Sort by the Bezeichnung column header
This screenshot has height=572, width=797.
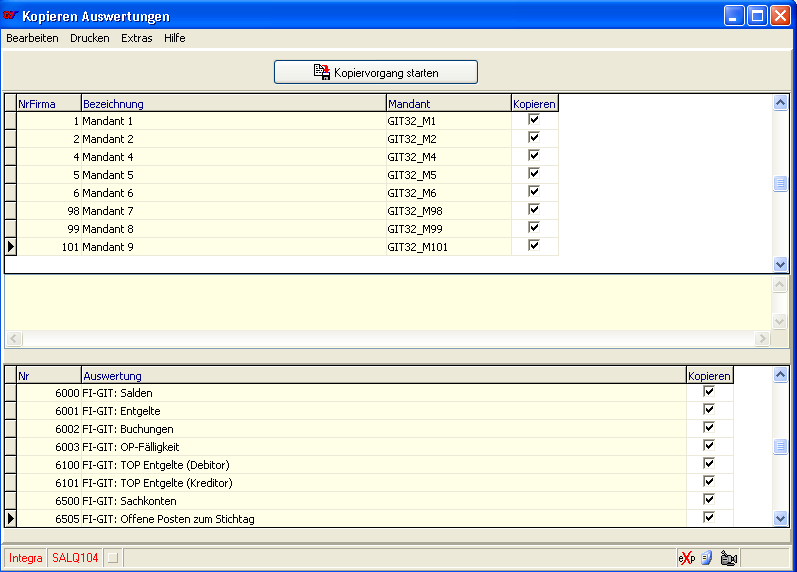coord(233,103)
